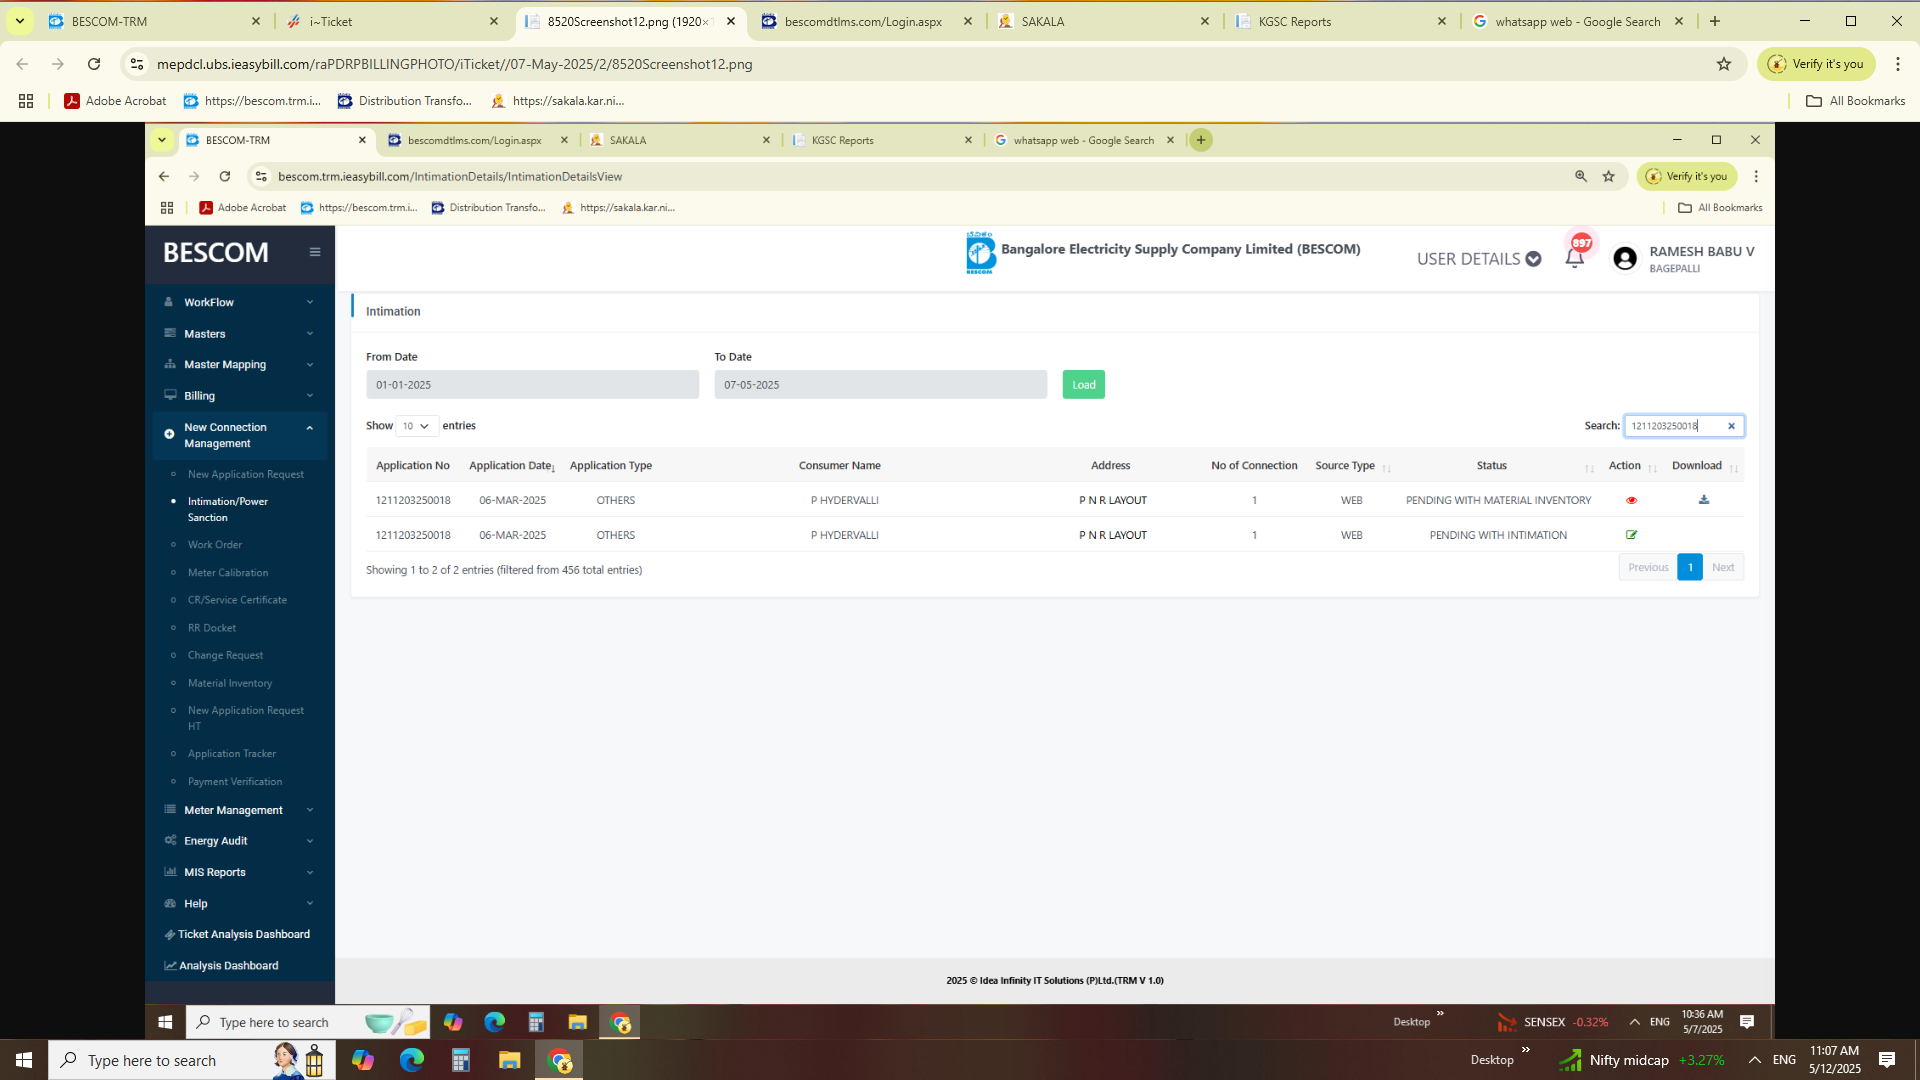Open Payment Verification submenu item
The width and height of the screenshot is (1920, 1080).
click(x=235, y=782)
